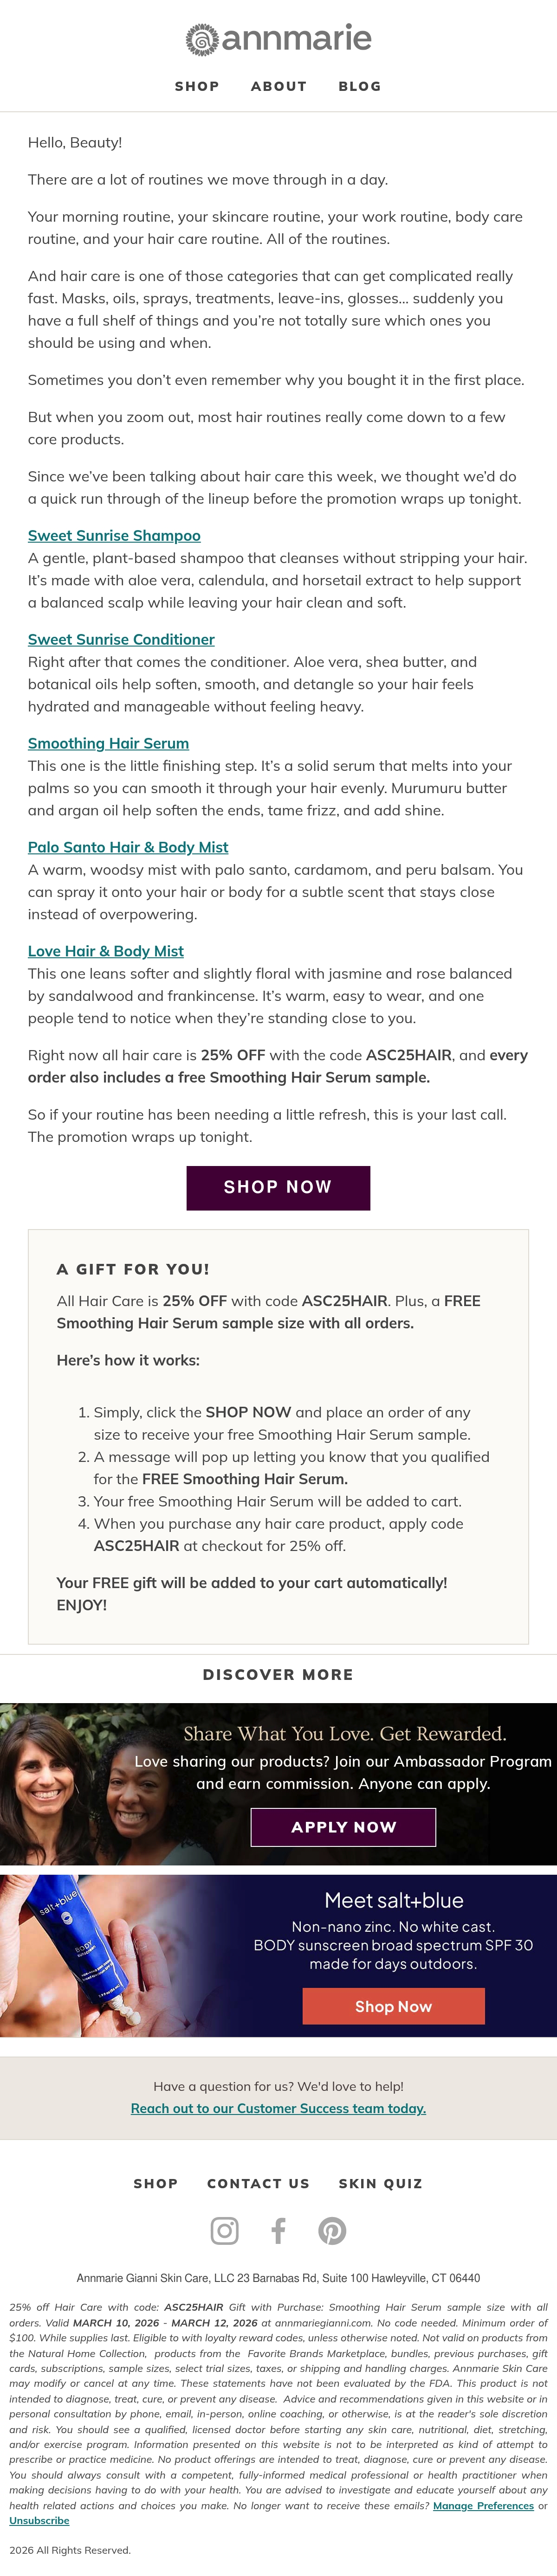Open the ABOUT menu item
The image size is (557, 2576).
tap(279, 86)
